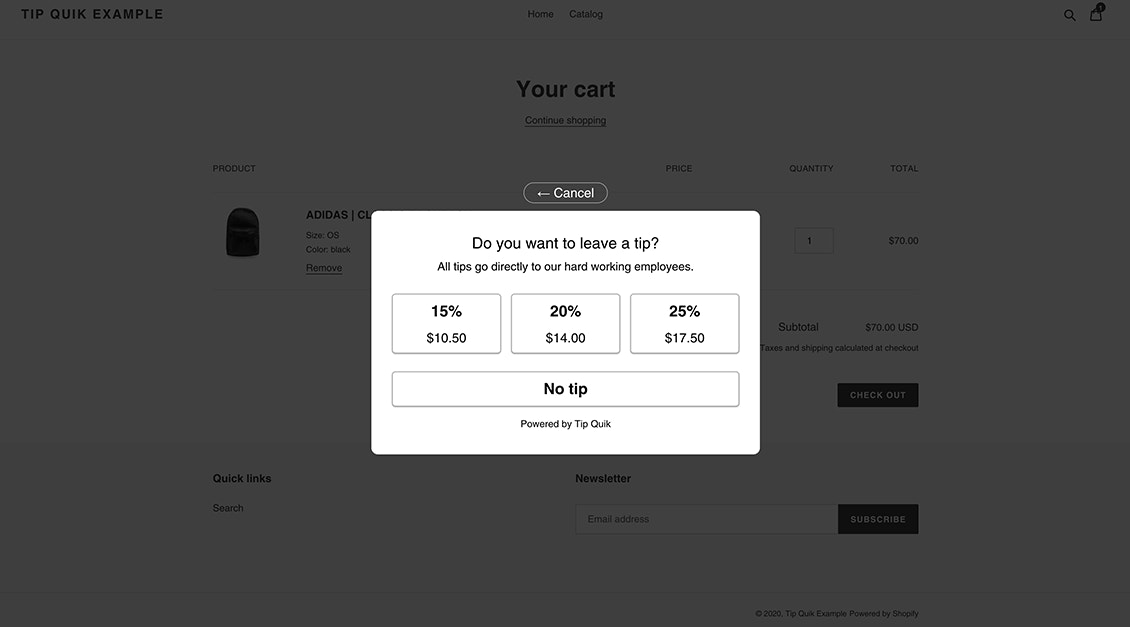This screenshot has width=1130, height=627.
Task: Click the quantity input field
Action: pyautogui.click(x=813, y=241)
